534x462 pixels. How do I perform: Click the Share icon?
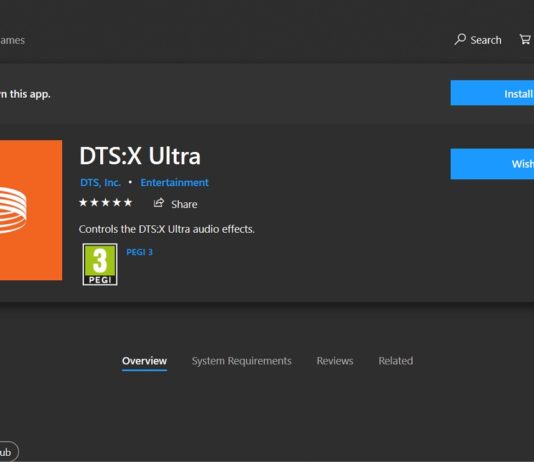[159, 203]
